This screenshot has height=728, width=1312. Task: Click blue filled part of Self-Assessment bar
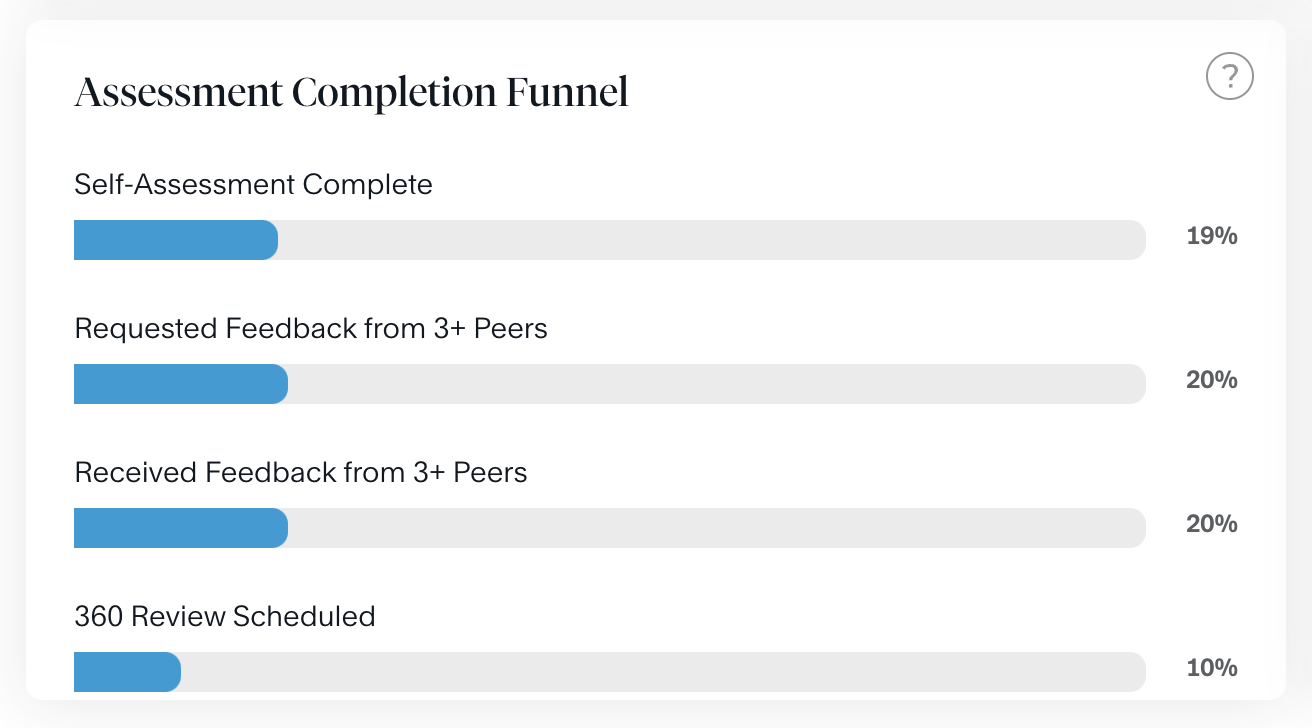click(x=175, y=240)
